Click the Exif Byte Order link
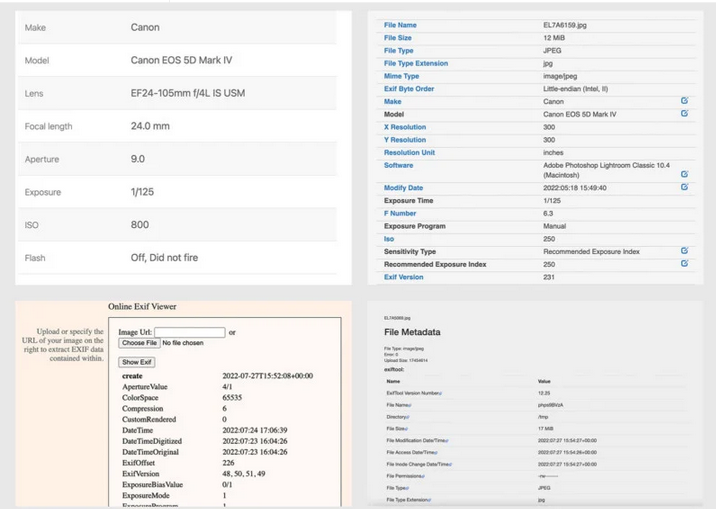Screen dimensions: 716x509 coord(407,89)
